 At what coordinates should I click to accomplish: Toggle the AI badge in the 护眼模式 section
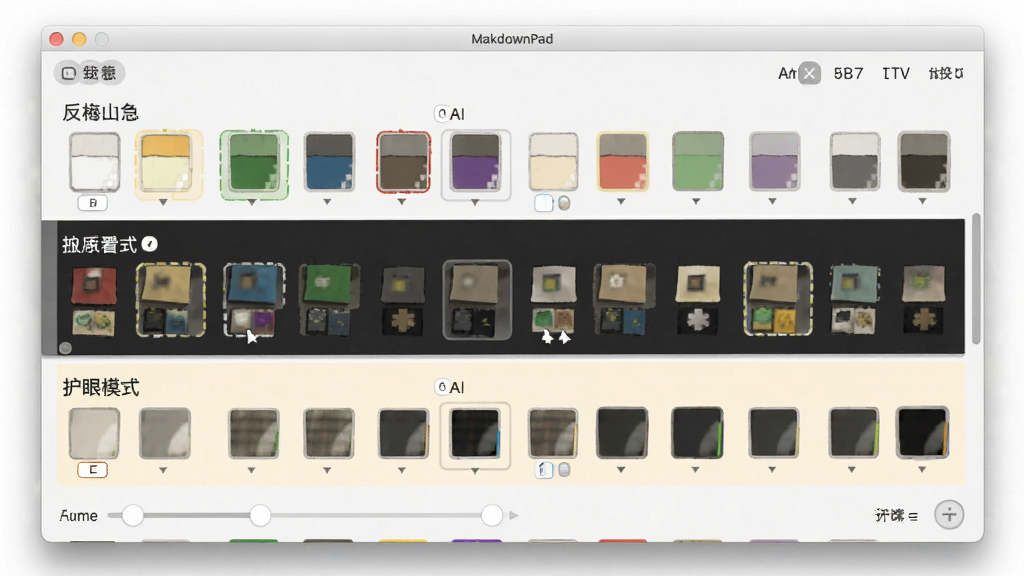tap(450, 387)
